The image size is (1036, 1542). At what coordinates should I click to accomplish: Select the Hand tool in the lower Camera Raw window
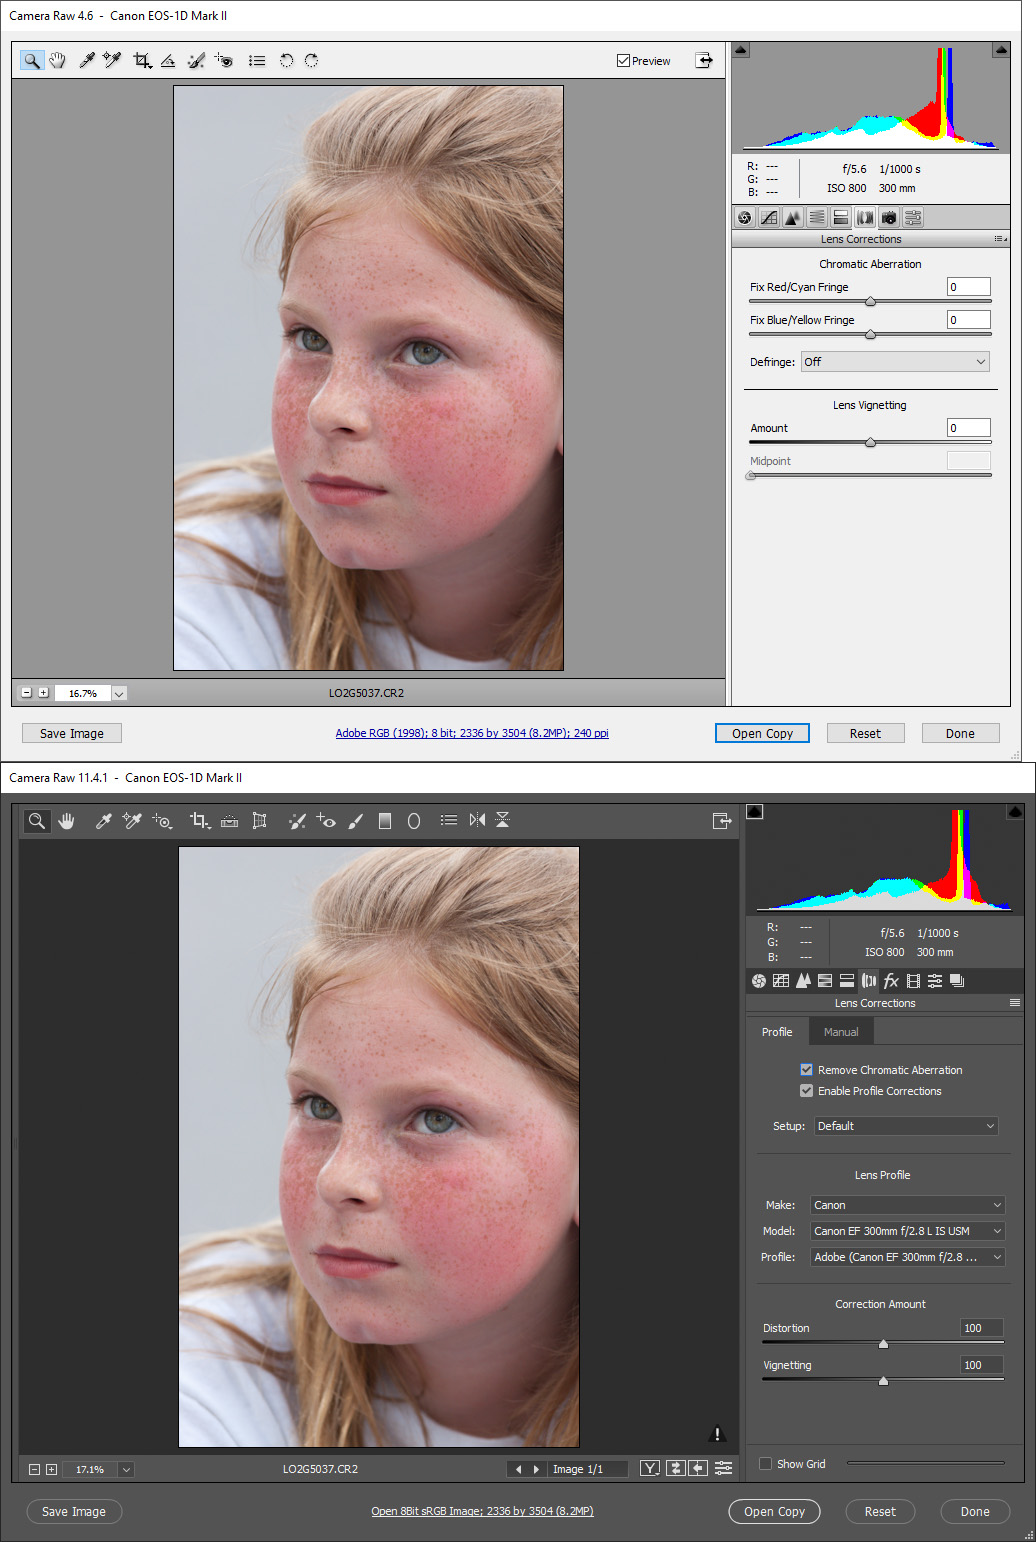click(x=66, y=820)
